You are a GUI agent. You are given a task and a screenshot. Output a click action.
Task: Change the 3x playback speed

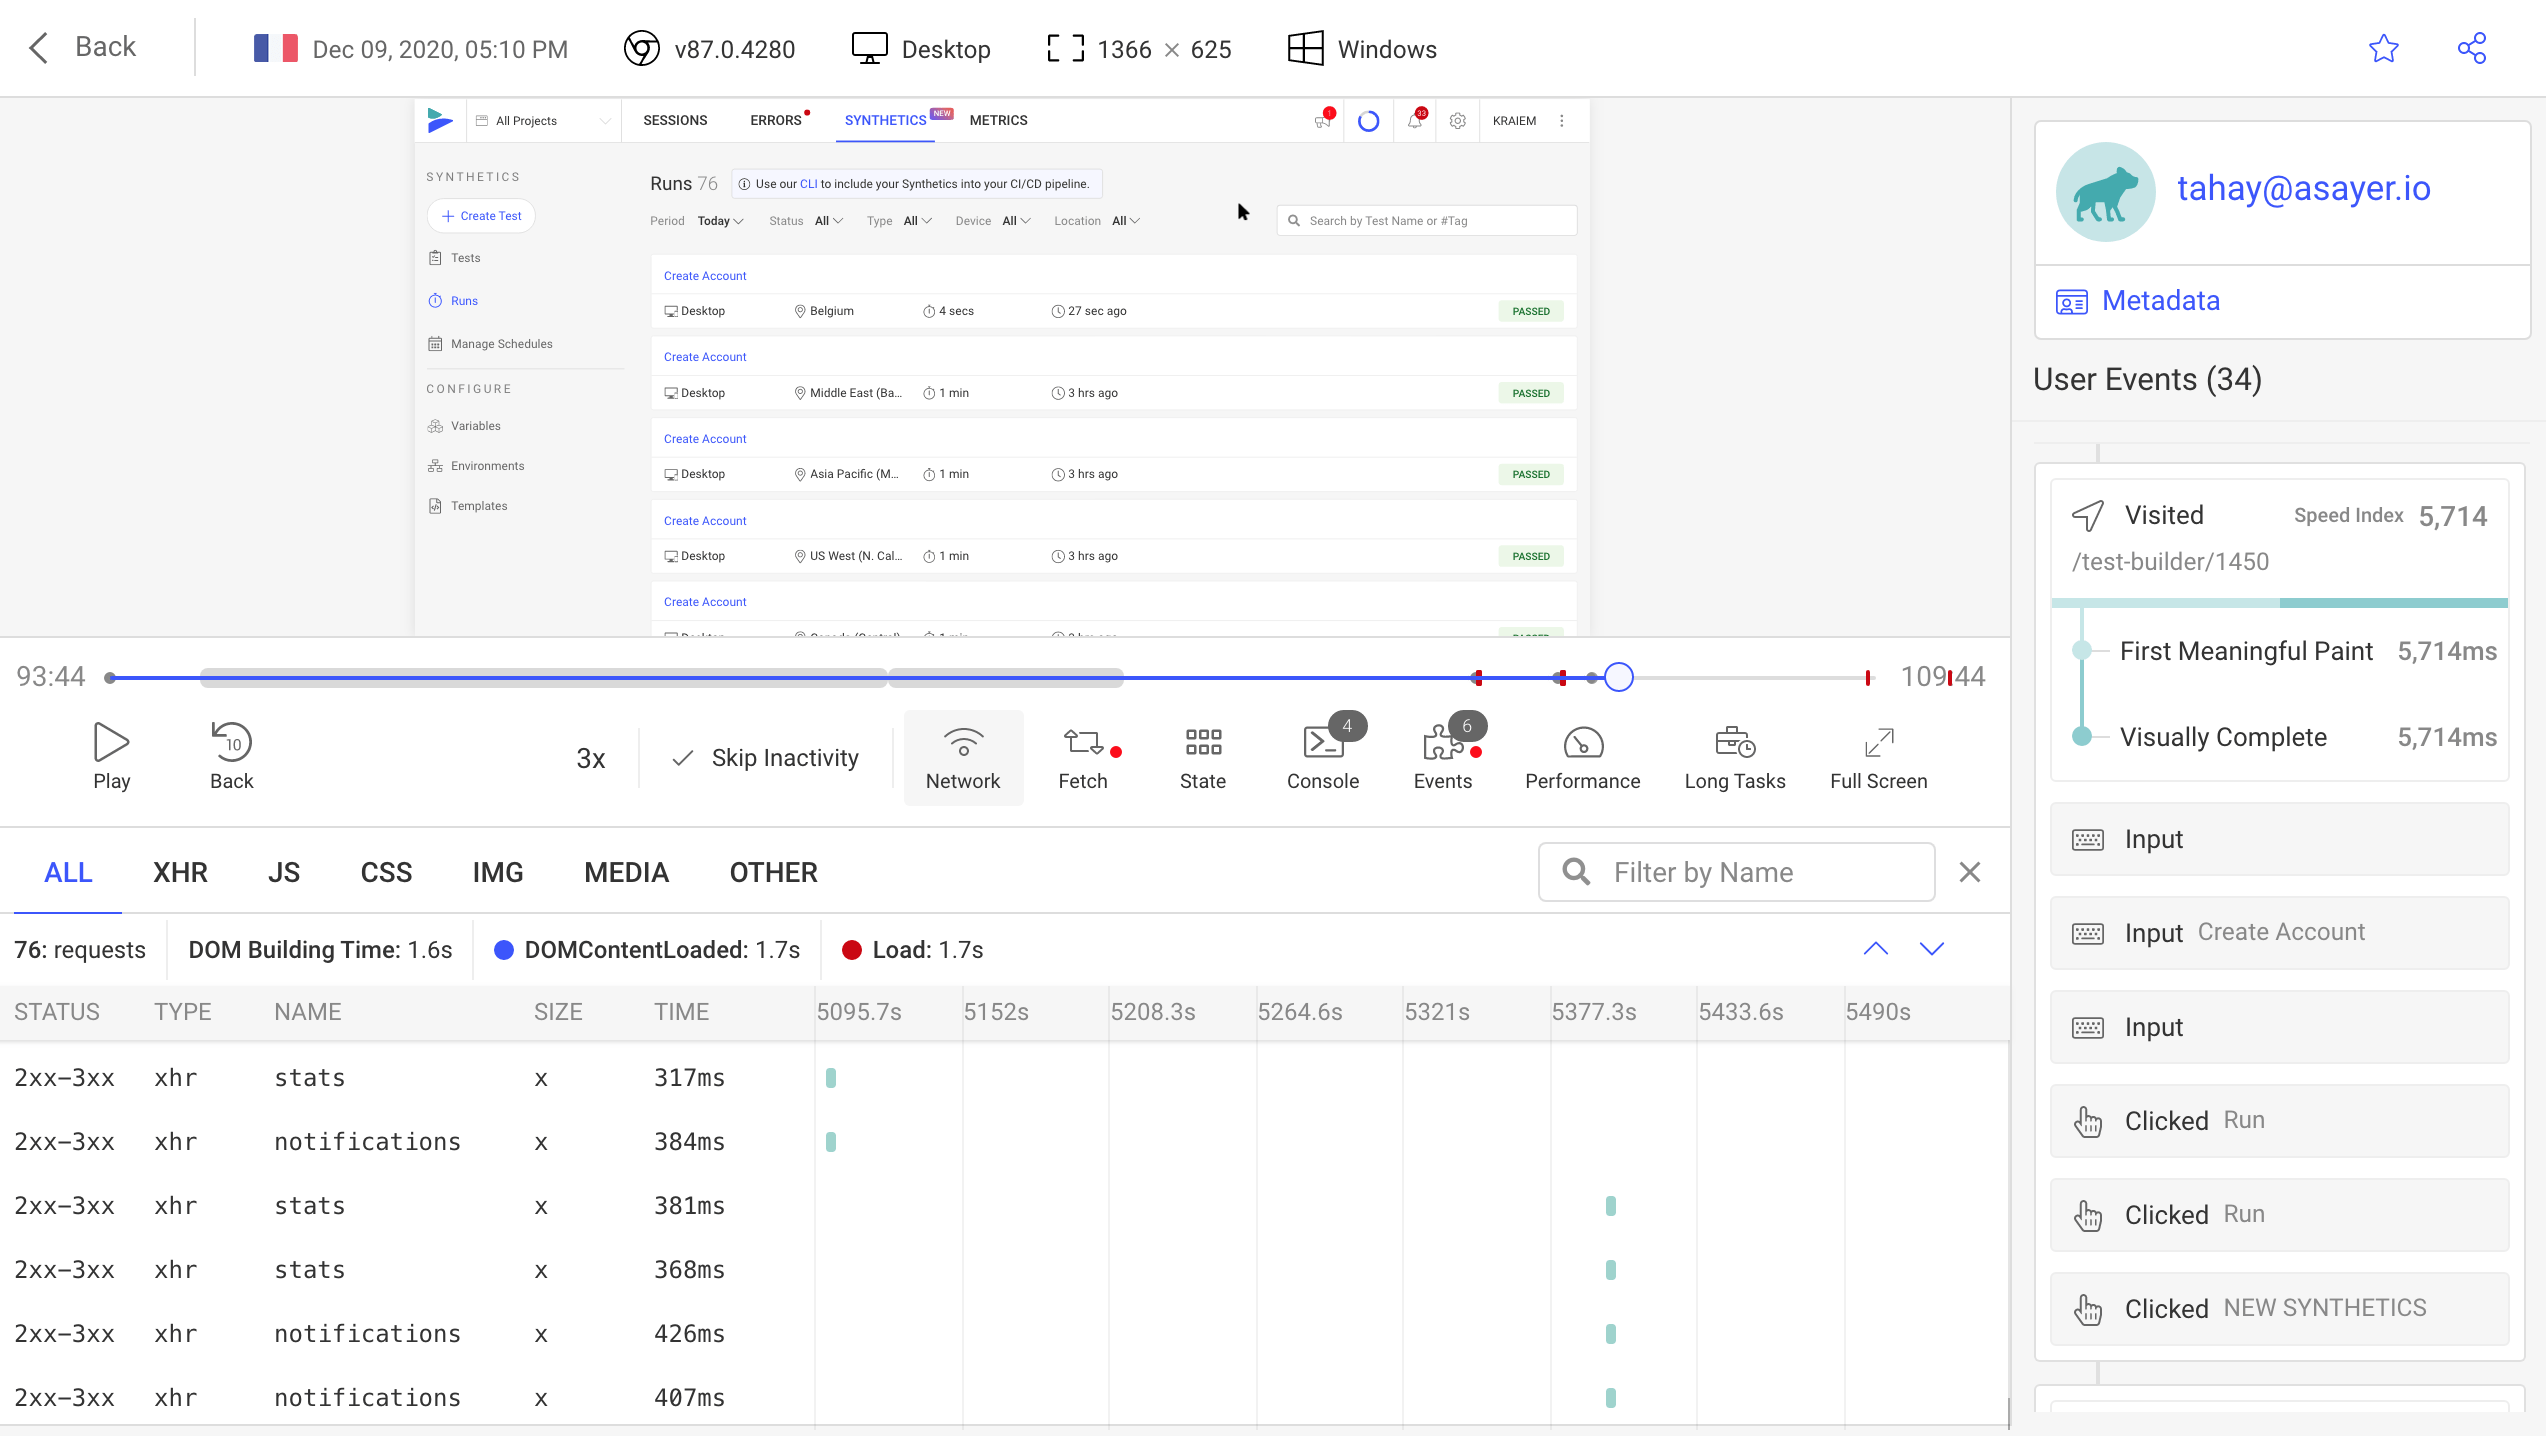591,758
